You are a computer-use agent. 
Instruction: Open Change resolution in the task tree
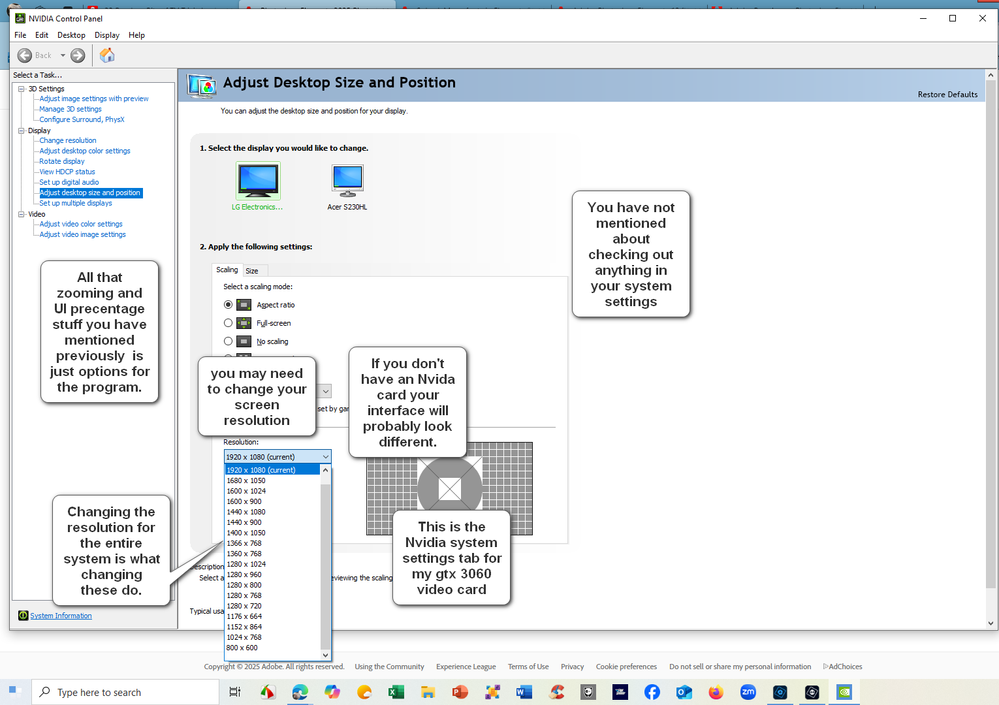pos(68,141)
